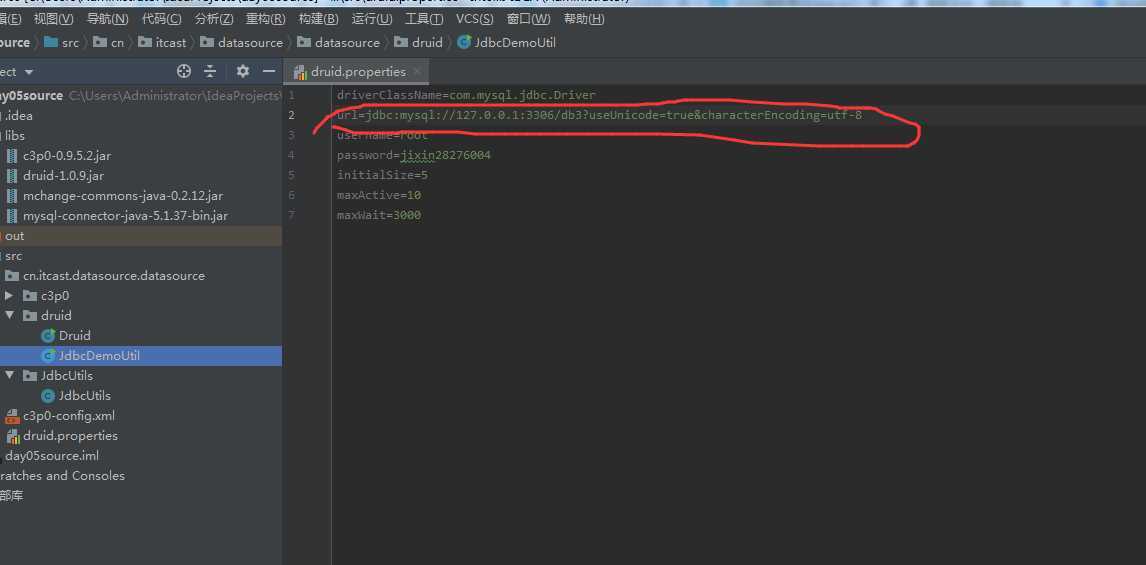The image size is (1146, 565).
Task: Click the maxActive=10 line
Action: pyautogui.click(x=379, y=196)
